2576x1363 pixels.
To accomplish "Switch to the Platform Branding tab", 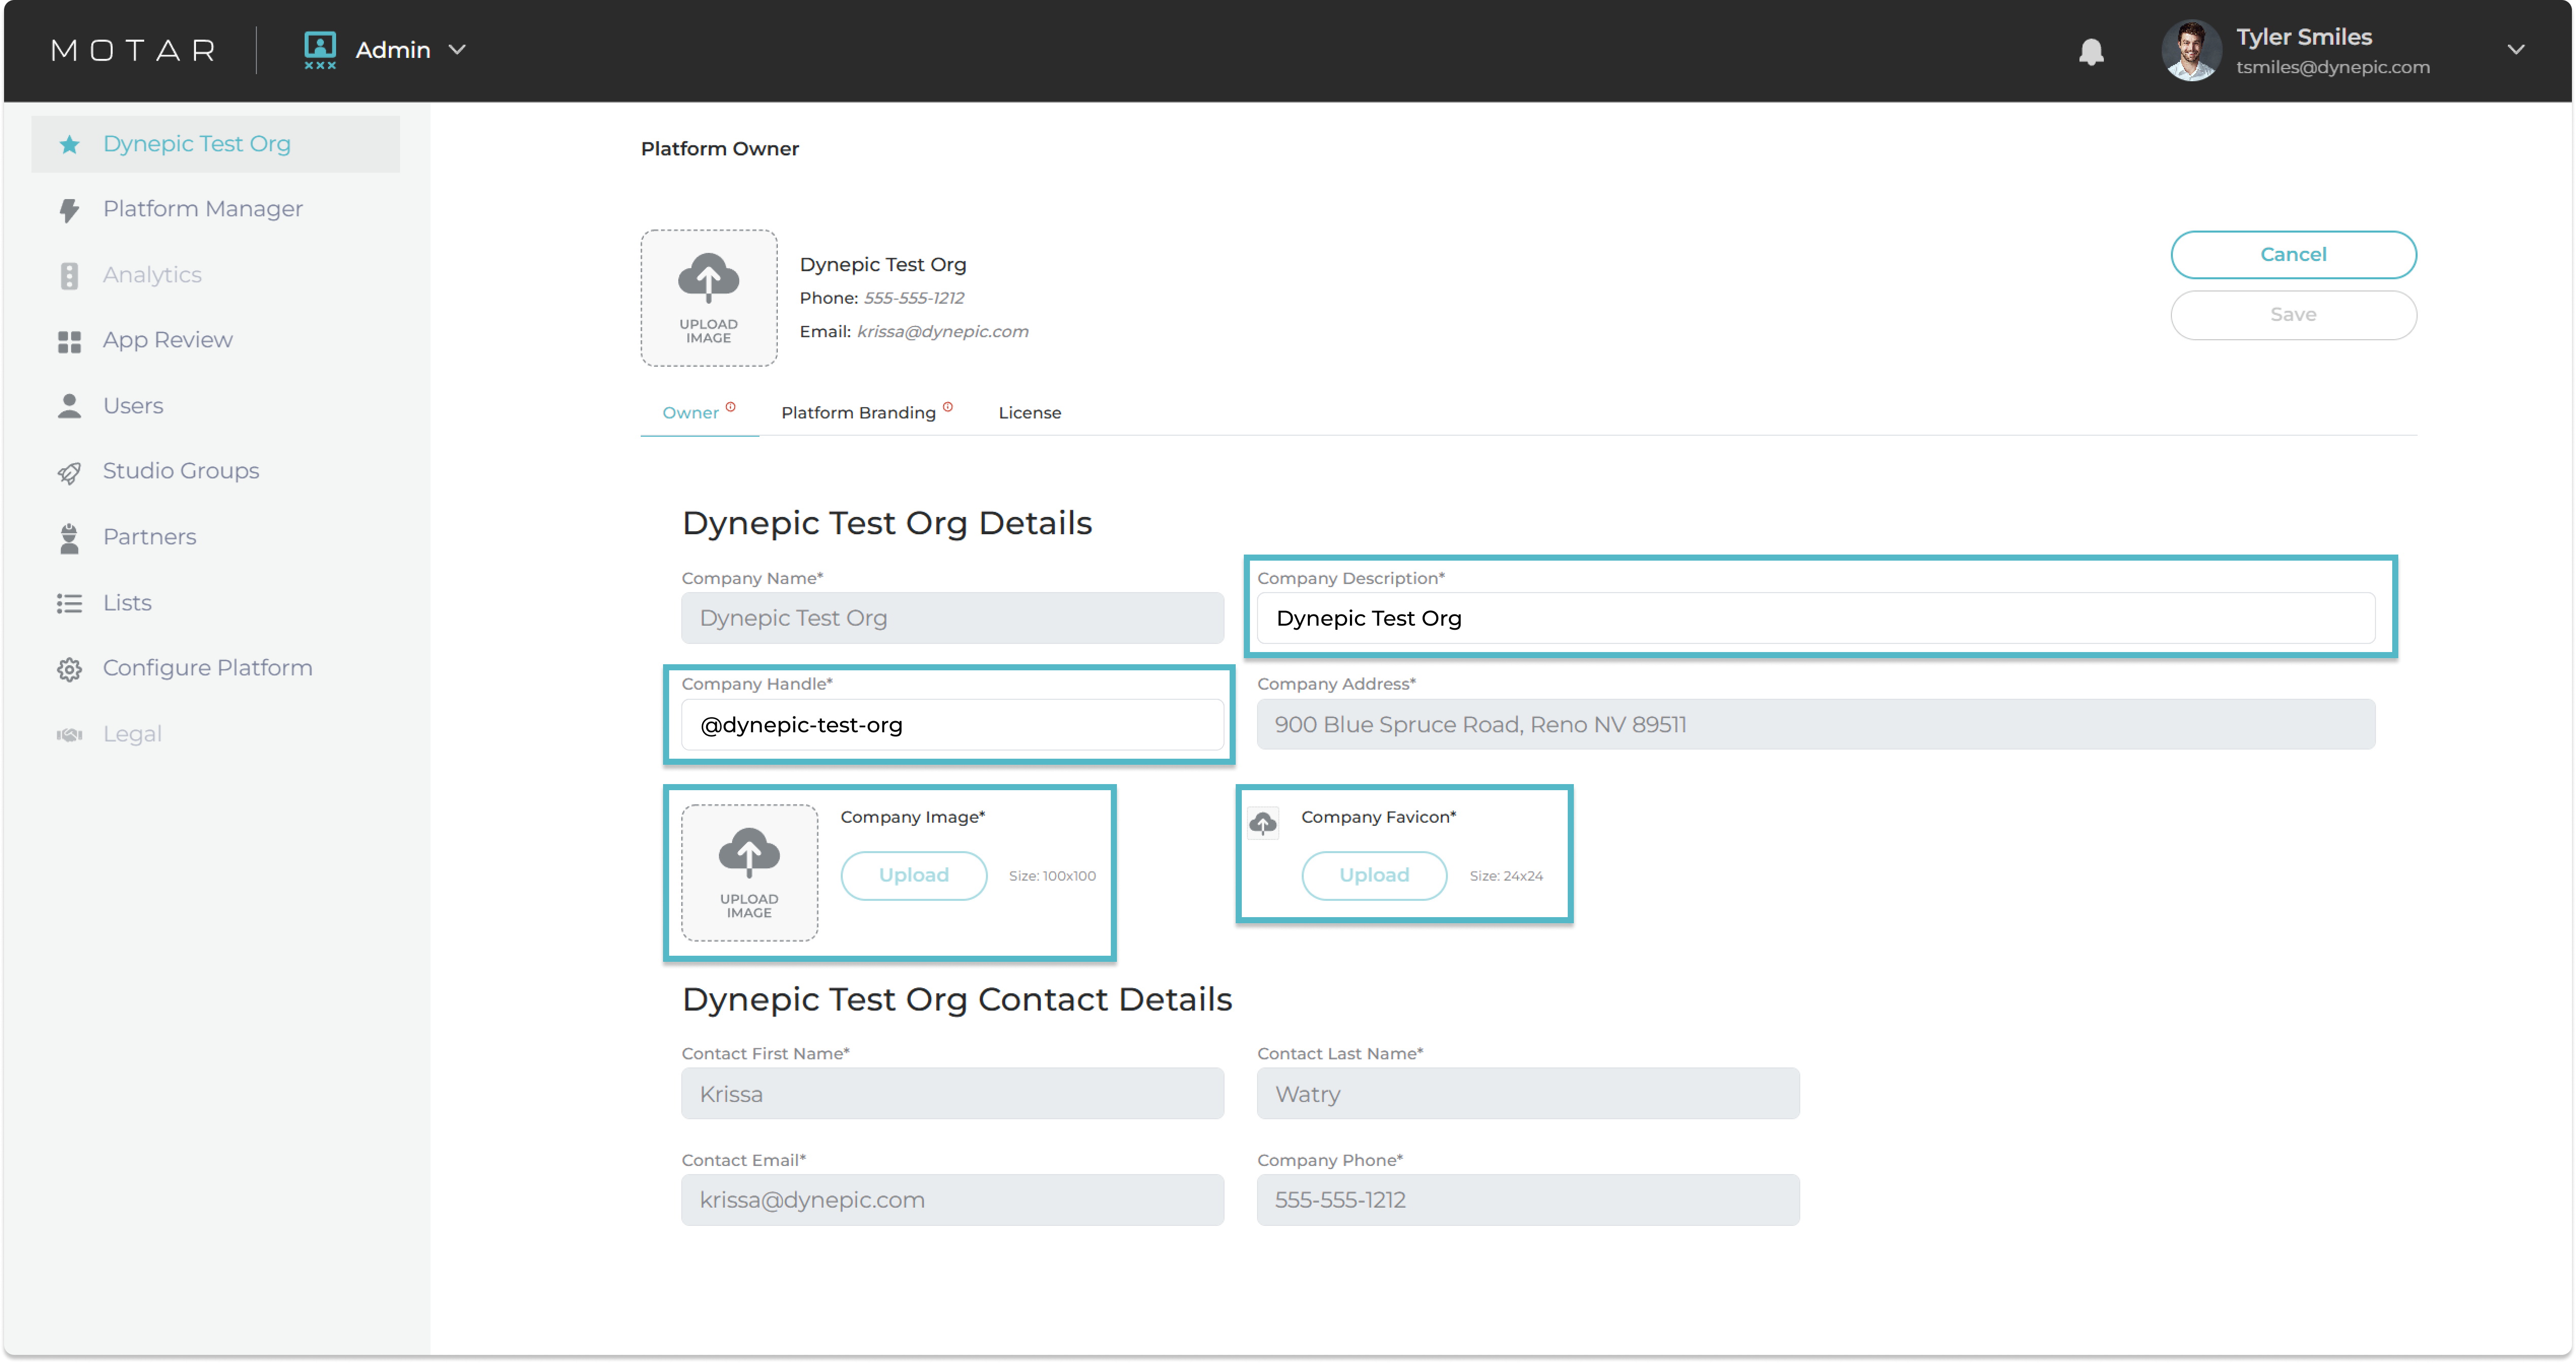I will [x=858, y=413].
